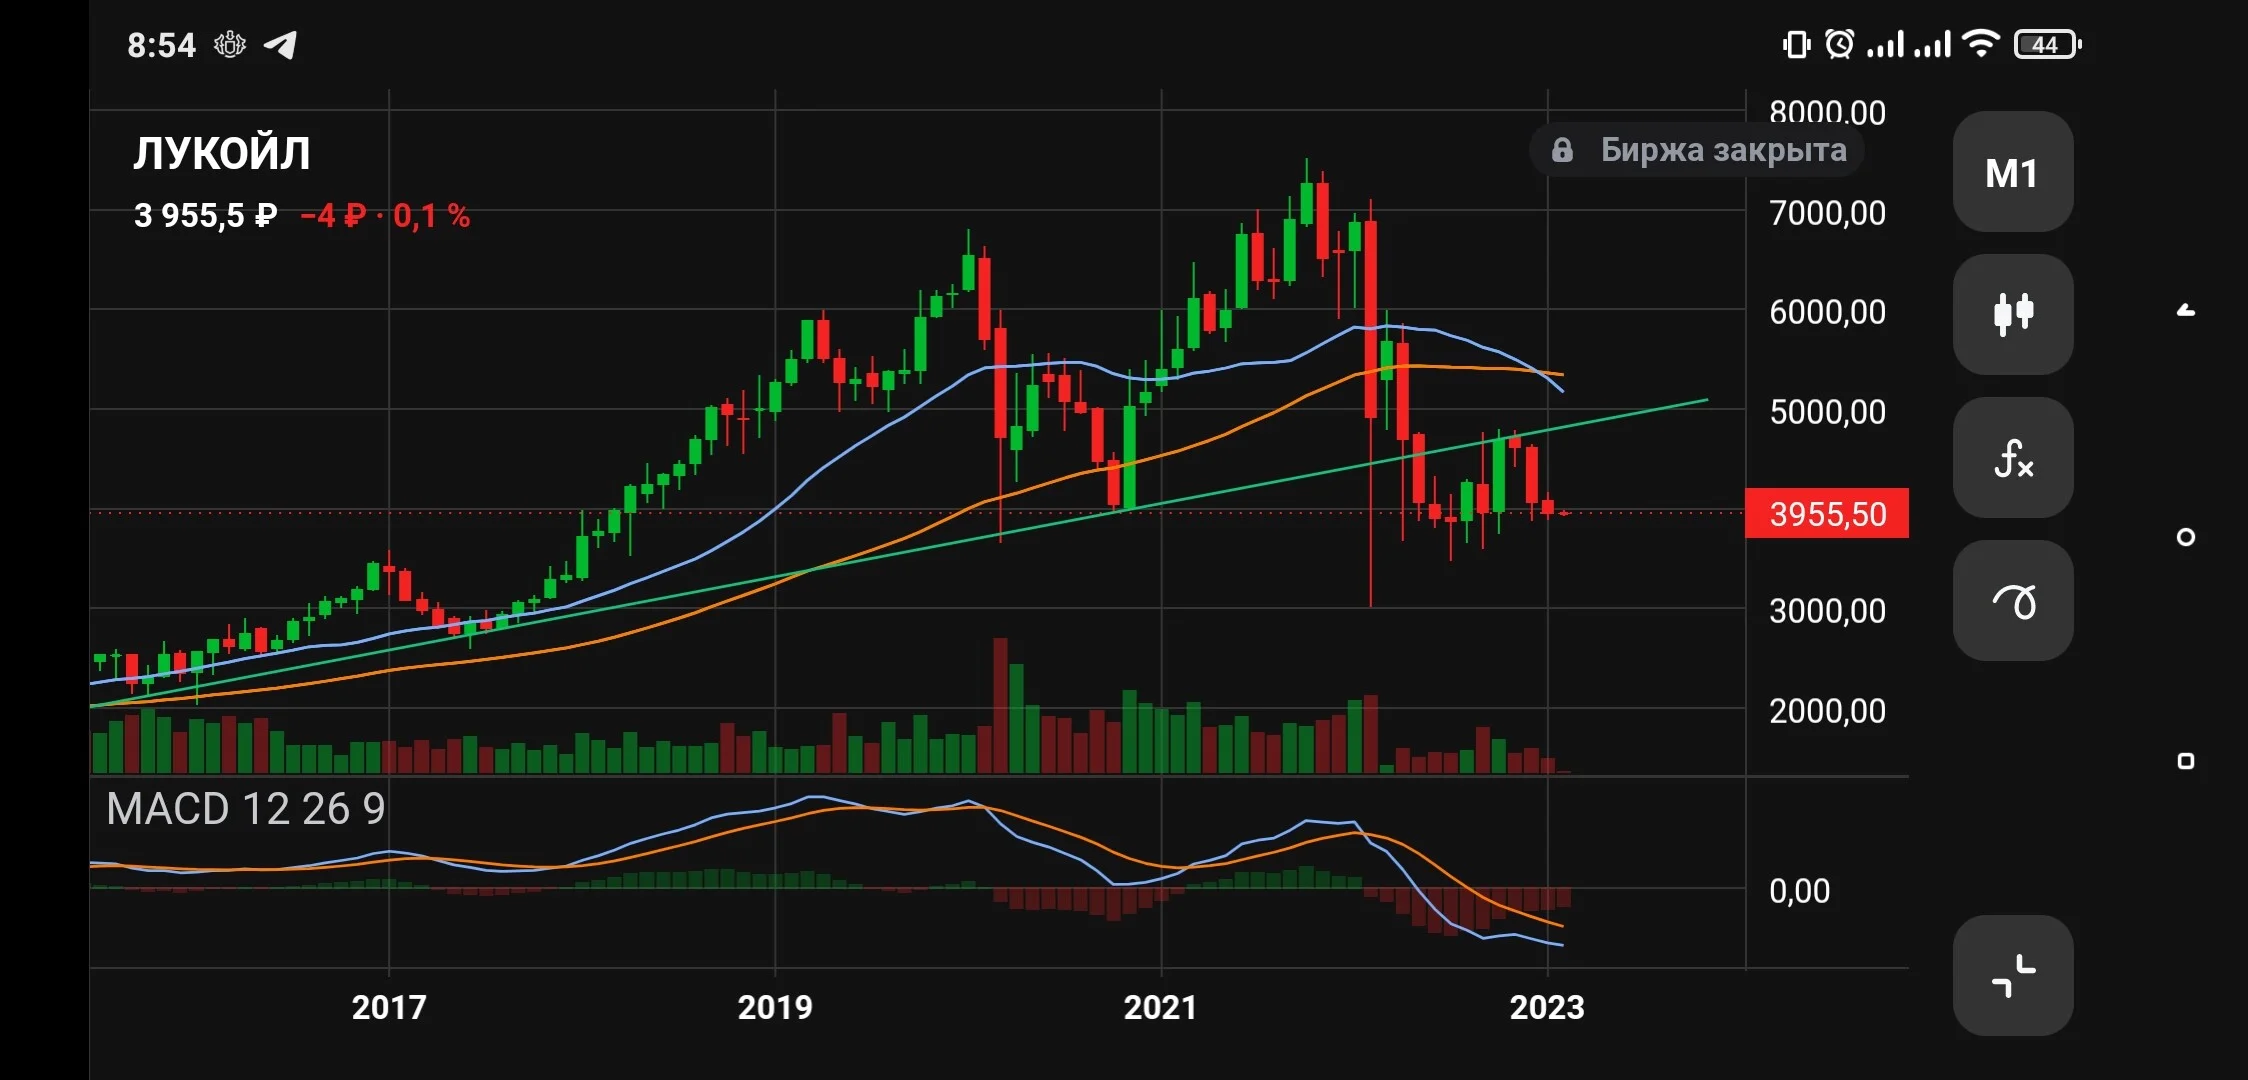Tap the red 3955,50 price label
The image size is (2248, 1080).
[x=1827, y=514]
